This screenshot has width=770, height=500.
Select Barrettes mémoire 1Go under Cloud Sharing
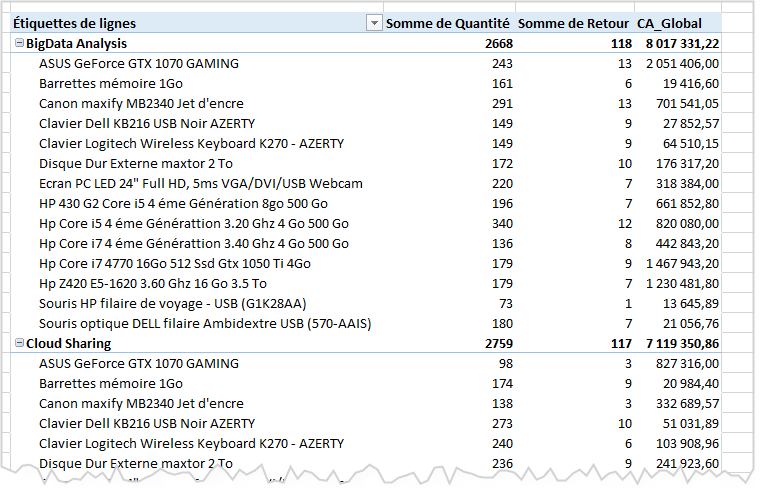[111, 384]
